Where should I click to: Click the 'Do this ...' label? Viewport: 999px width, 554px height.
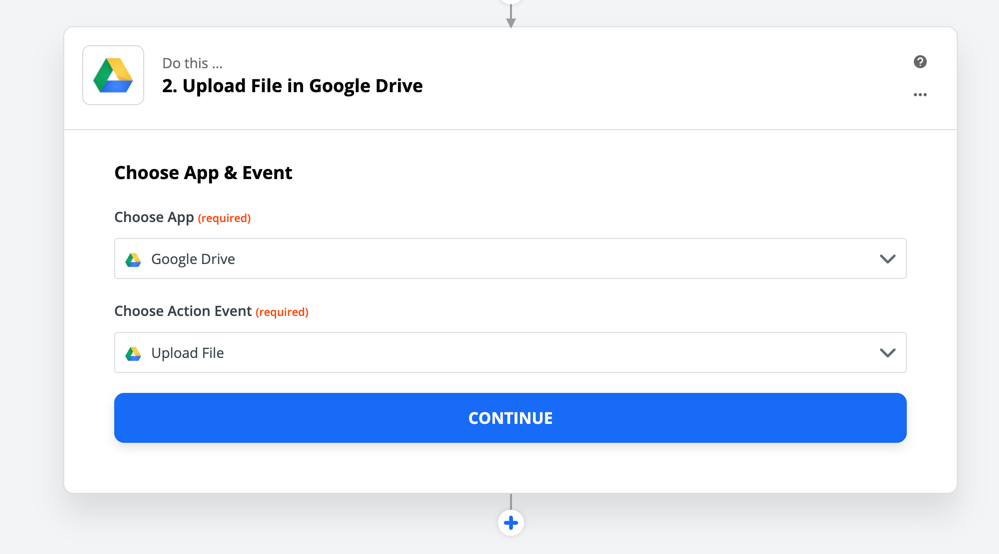[x=192, y=63]
